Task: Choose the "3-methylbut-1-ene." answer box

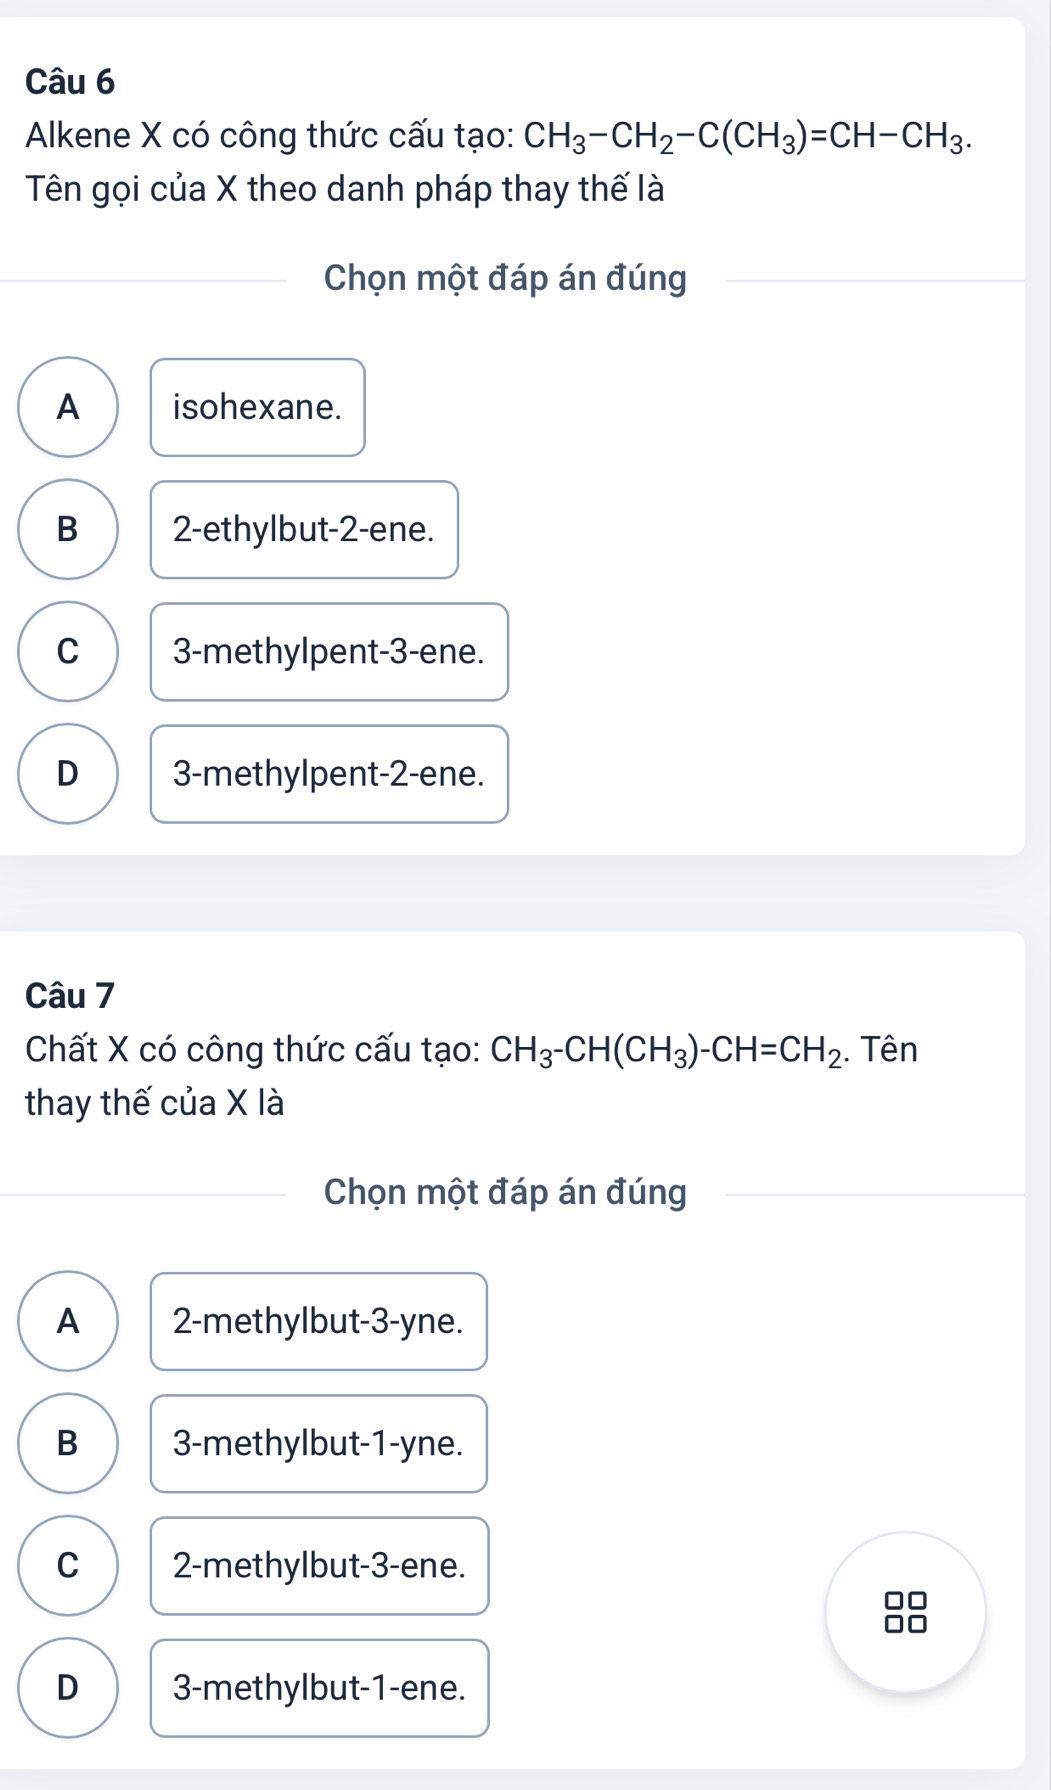Action: click(x=319, y=1687)
